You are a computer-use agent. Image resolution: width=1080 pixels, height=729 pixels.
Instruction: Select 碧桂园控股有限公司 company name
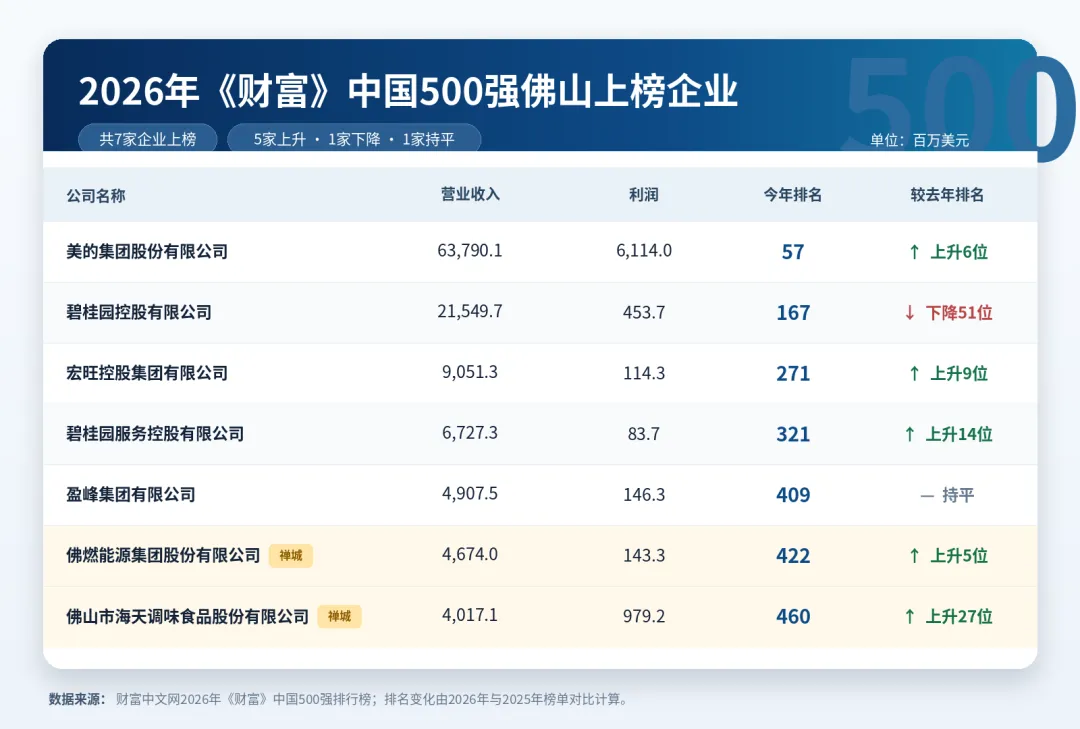point(138,312)
